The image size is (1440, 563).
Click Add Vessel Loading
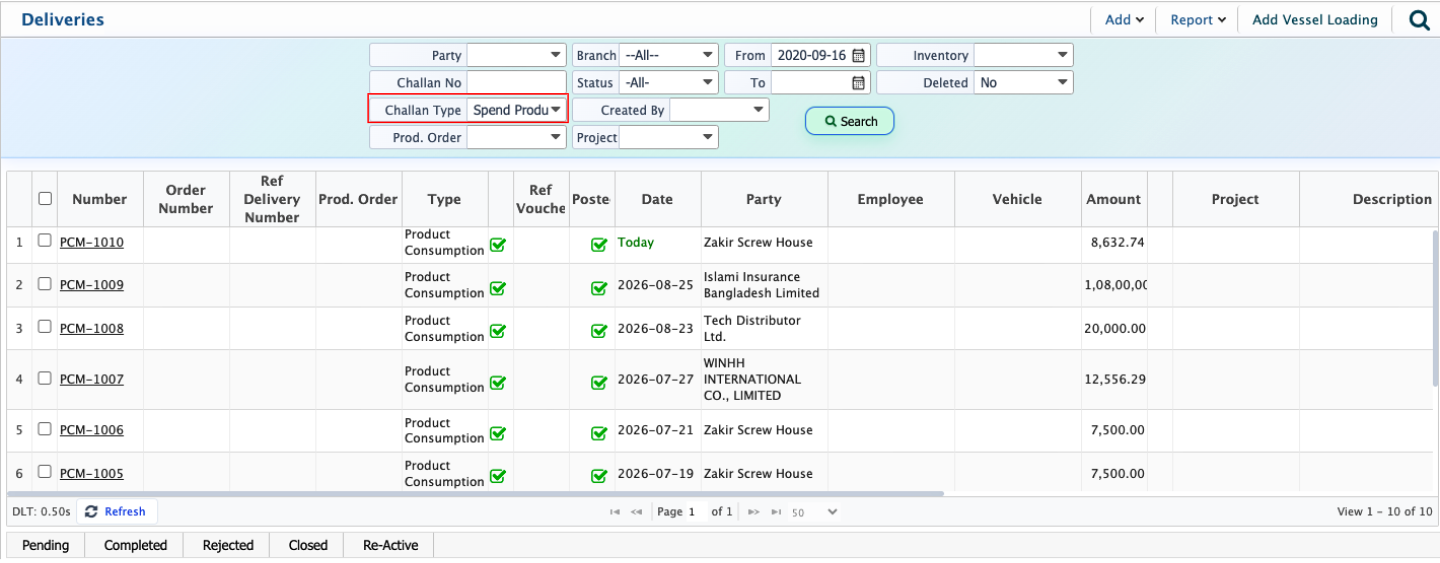pos(1315,20)
